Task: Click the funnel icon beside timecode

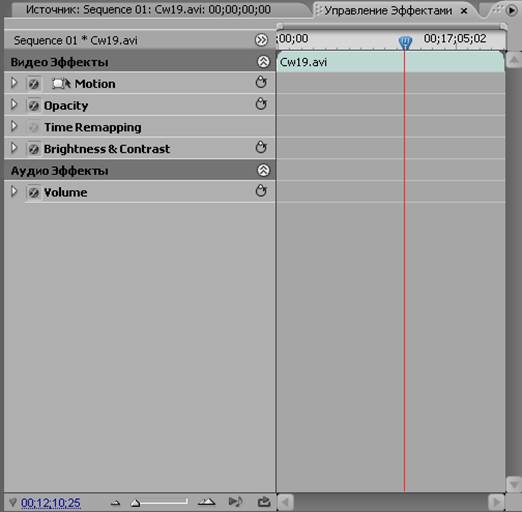Action: [13, 502]
